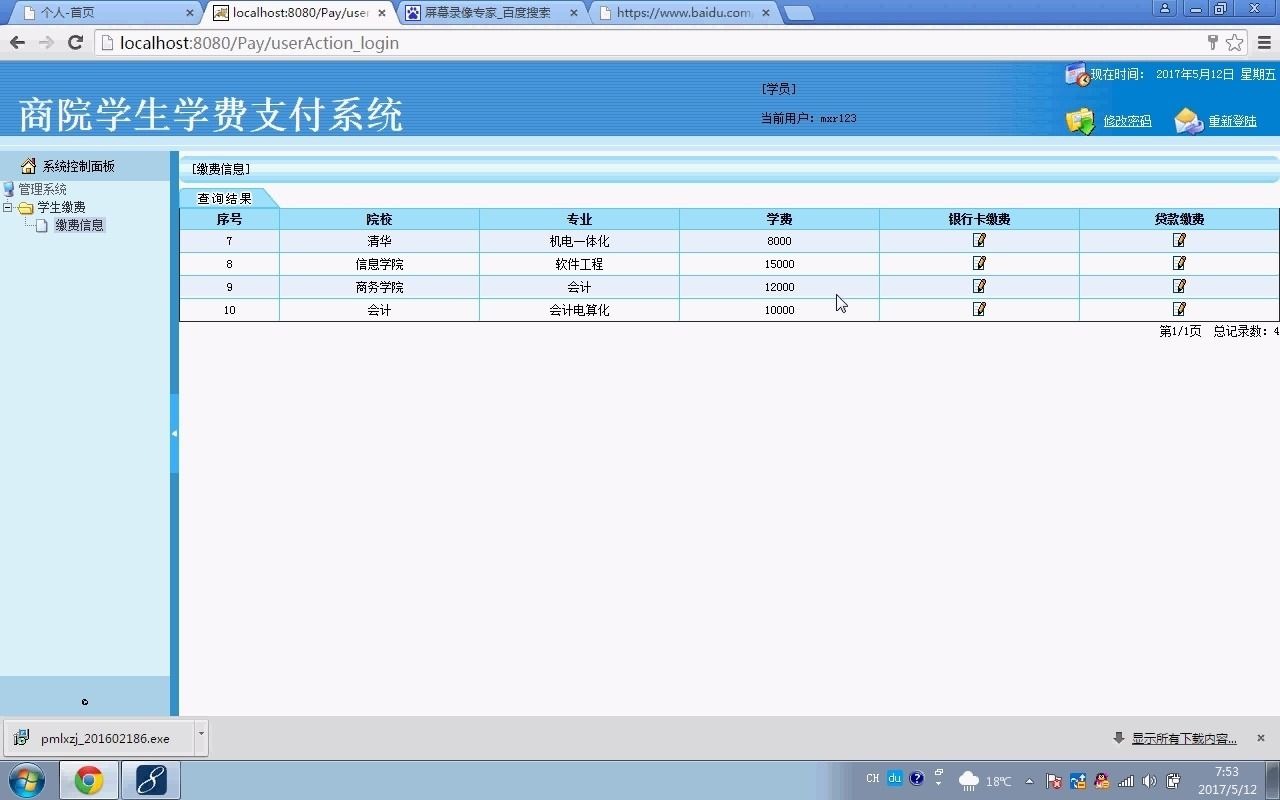Click the address bar URL field
This screenshot has height=800, width=1280.
pyautogui.click(x=650, y=43)
